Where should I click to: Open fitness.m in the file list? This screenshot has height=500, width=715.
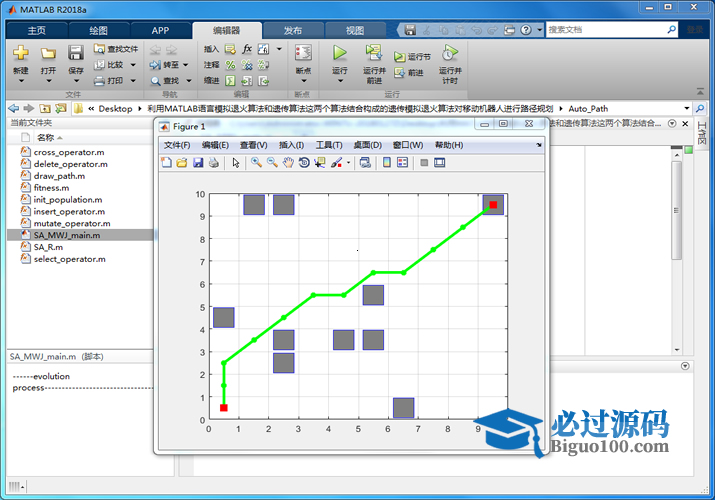(51, 187)
